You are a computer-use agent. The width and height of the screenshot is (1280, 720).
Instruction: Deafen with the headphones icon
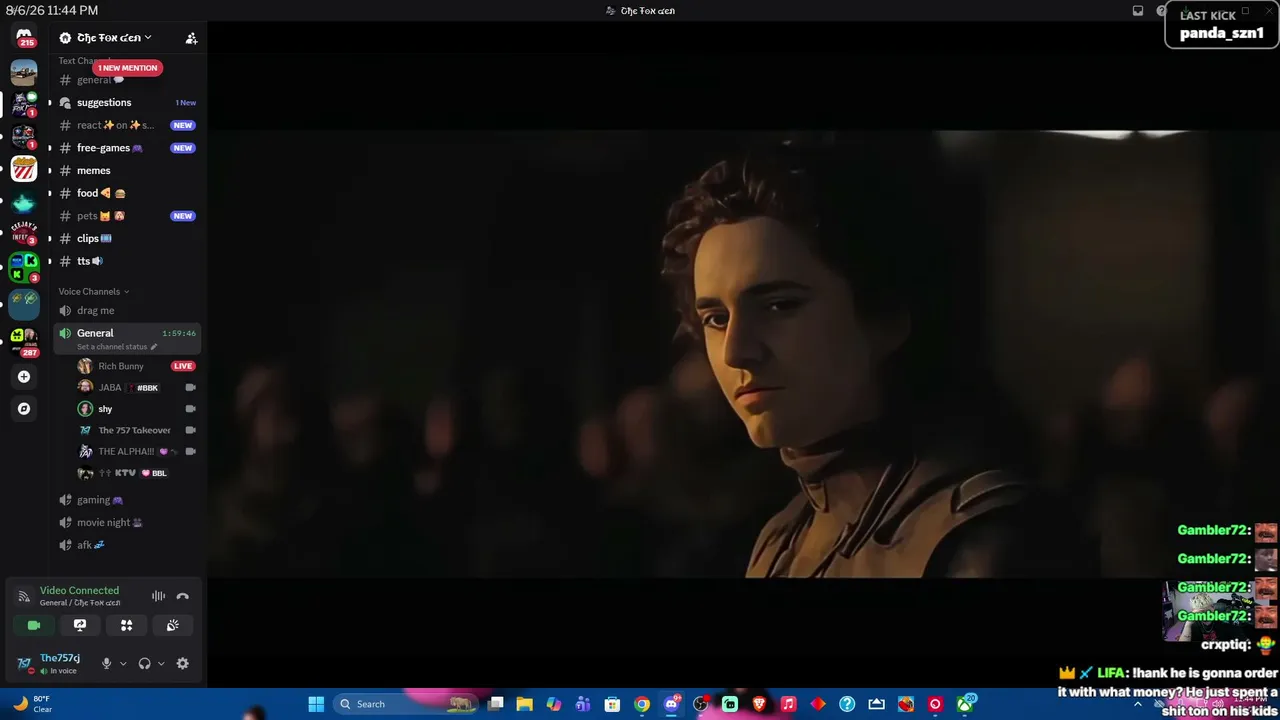[144, 663]
